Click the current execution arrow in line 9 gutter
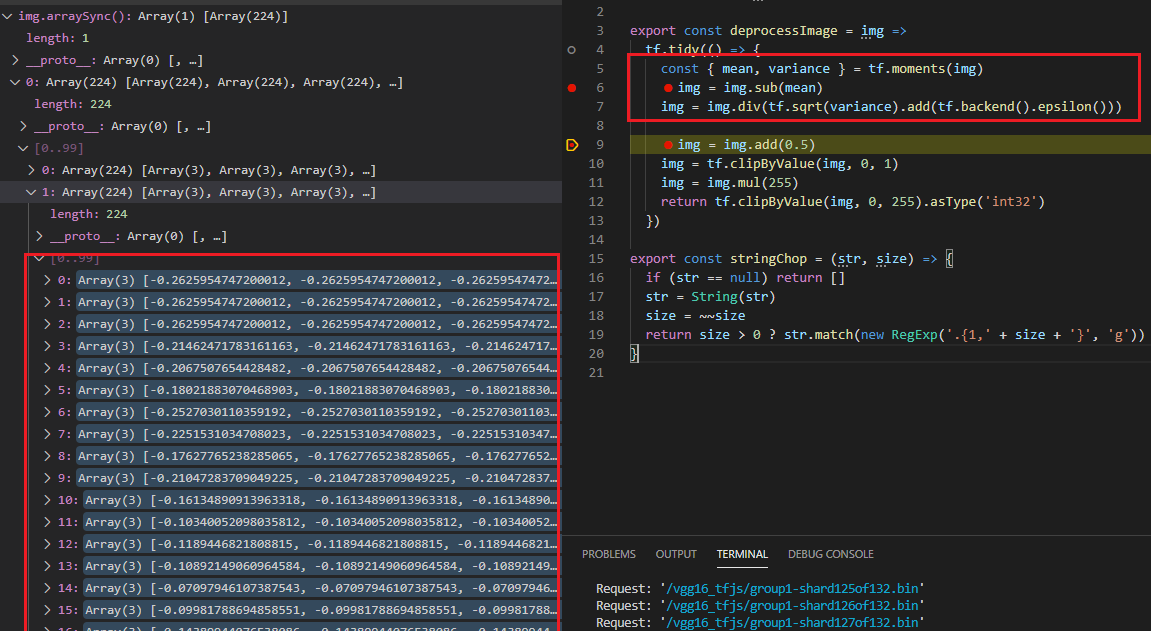Image resolution: width=1151 pixels, height=631 pixels. [573, 145]
